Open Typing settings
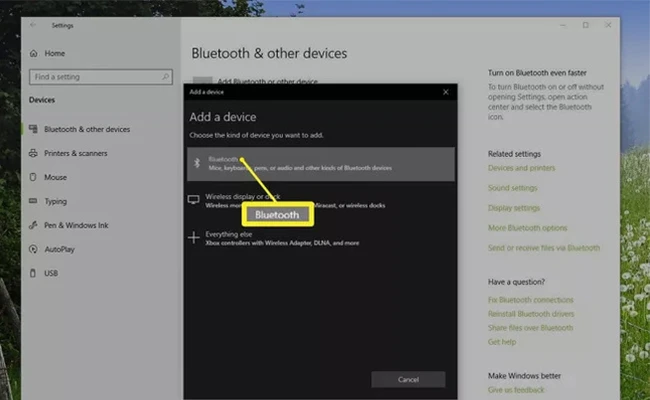Screen dimensions: 650x400 pos(55,201)
